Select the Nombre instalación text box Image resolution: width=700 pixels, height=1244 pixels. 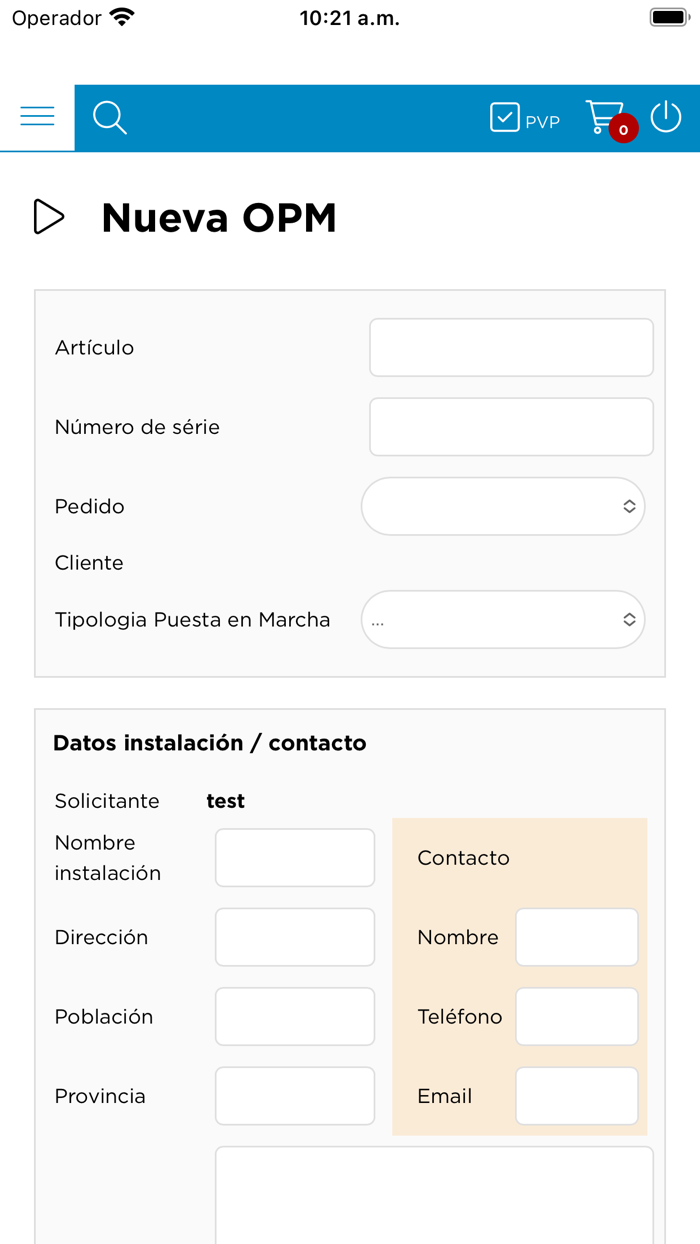click(x=295, y=857)
